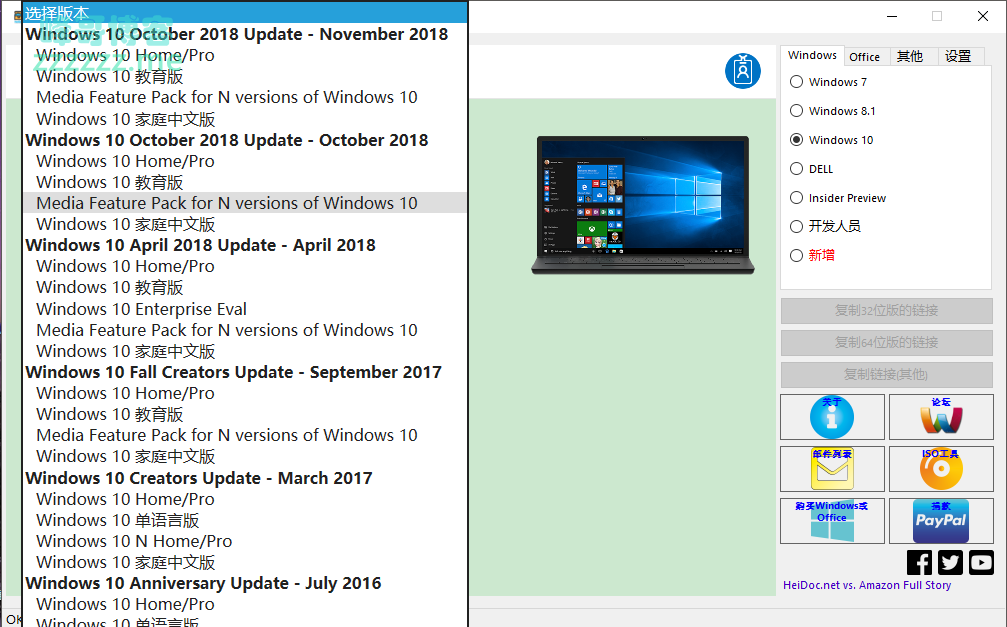Image resolution: width=1007 pixels, height=627 pixels.
Task: Choose Windows 10 Enterprise Eval entry
Action: 245,309
